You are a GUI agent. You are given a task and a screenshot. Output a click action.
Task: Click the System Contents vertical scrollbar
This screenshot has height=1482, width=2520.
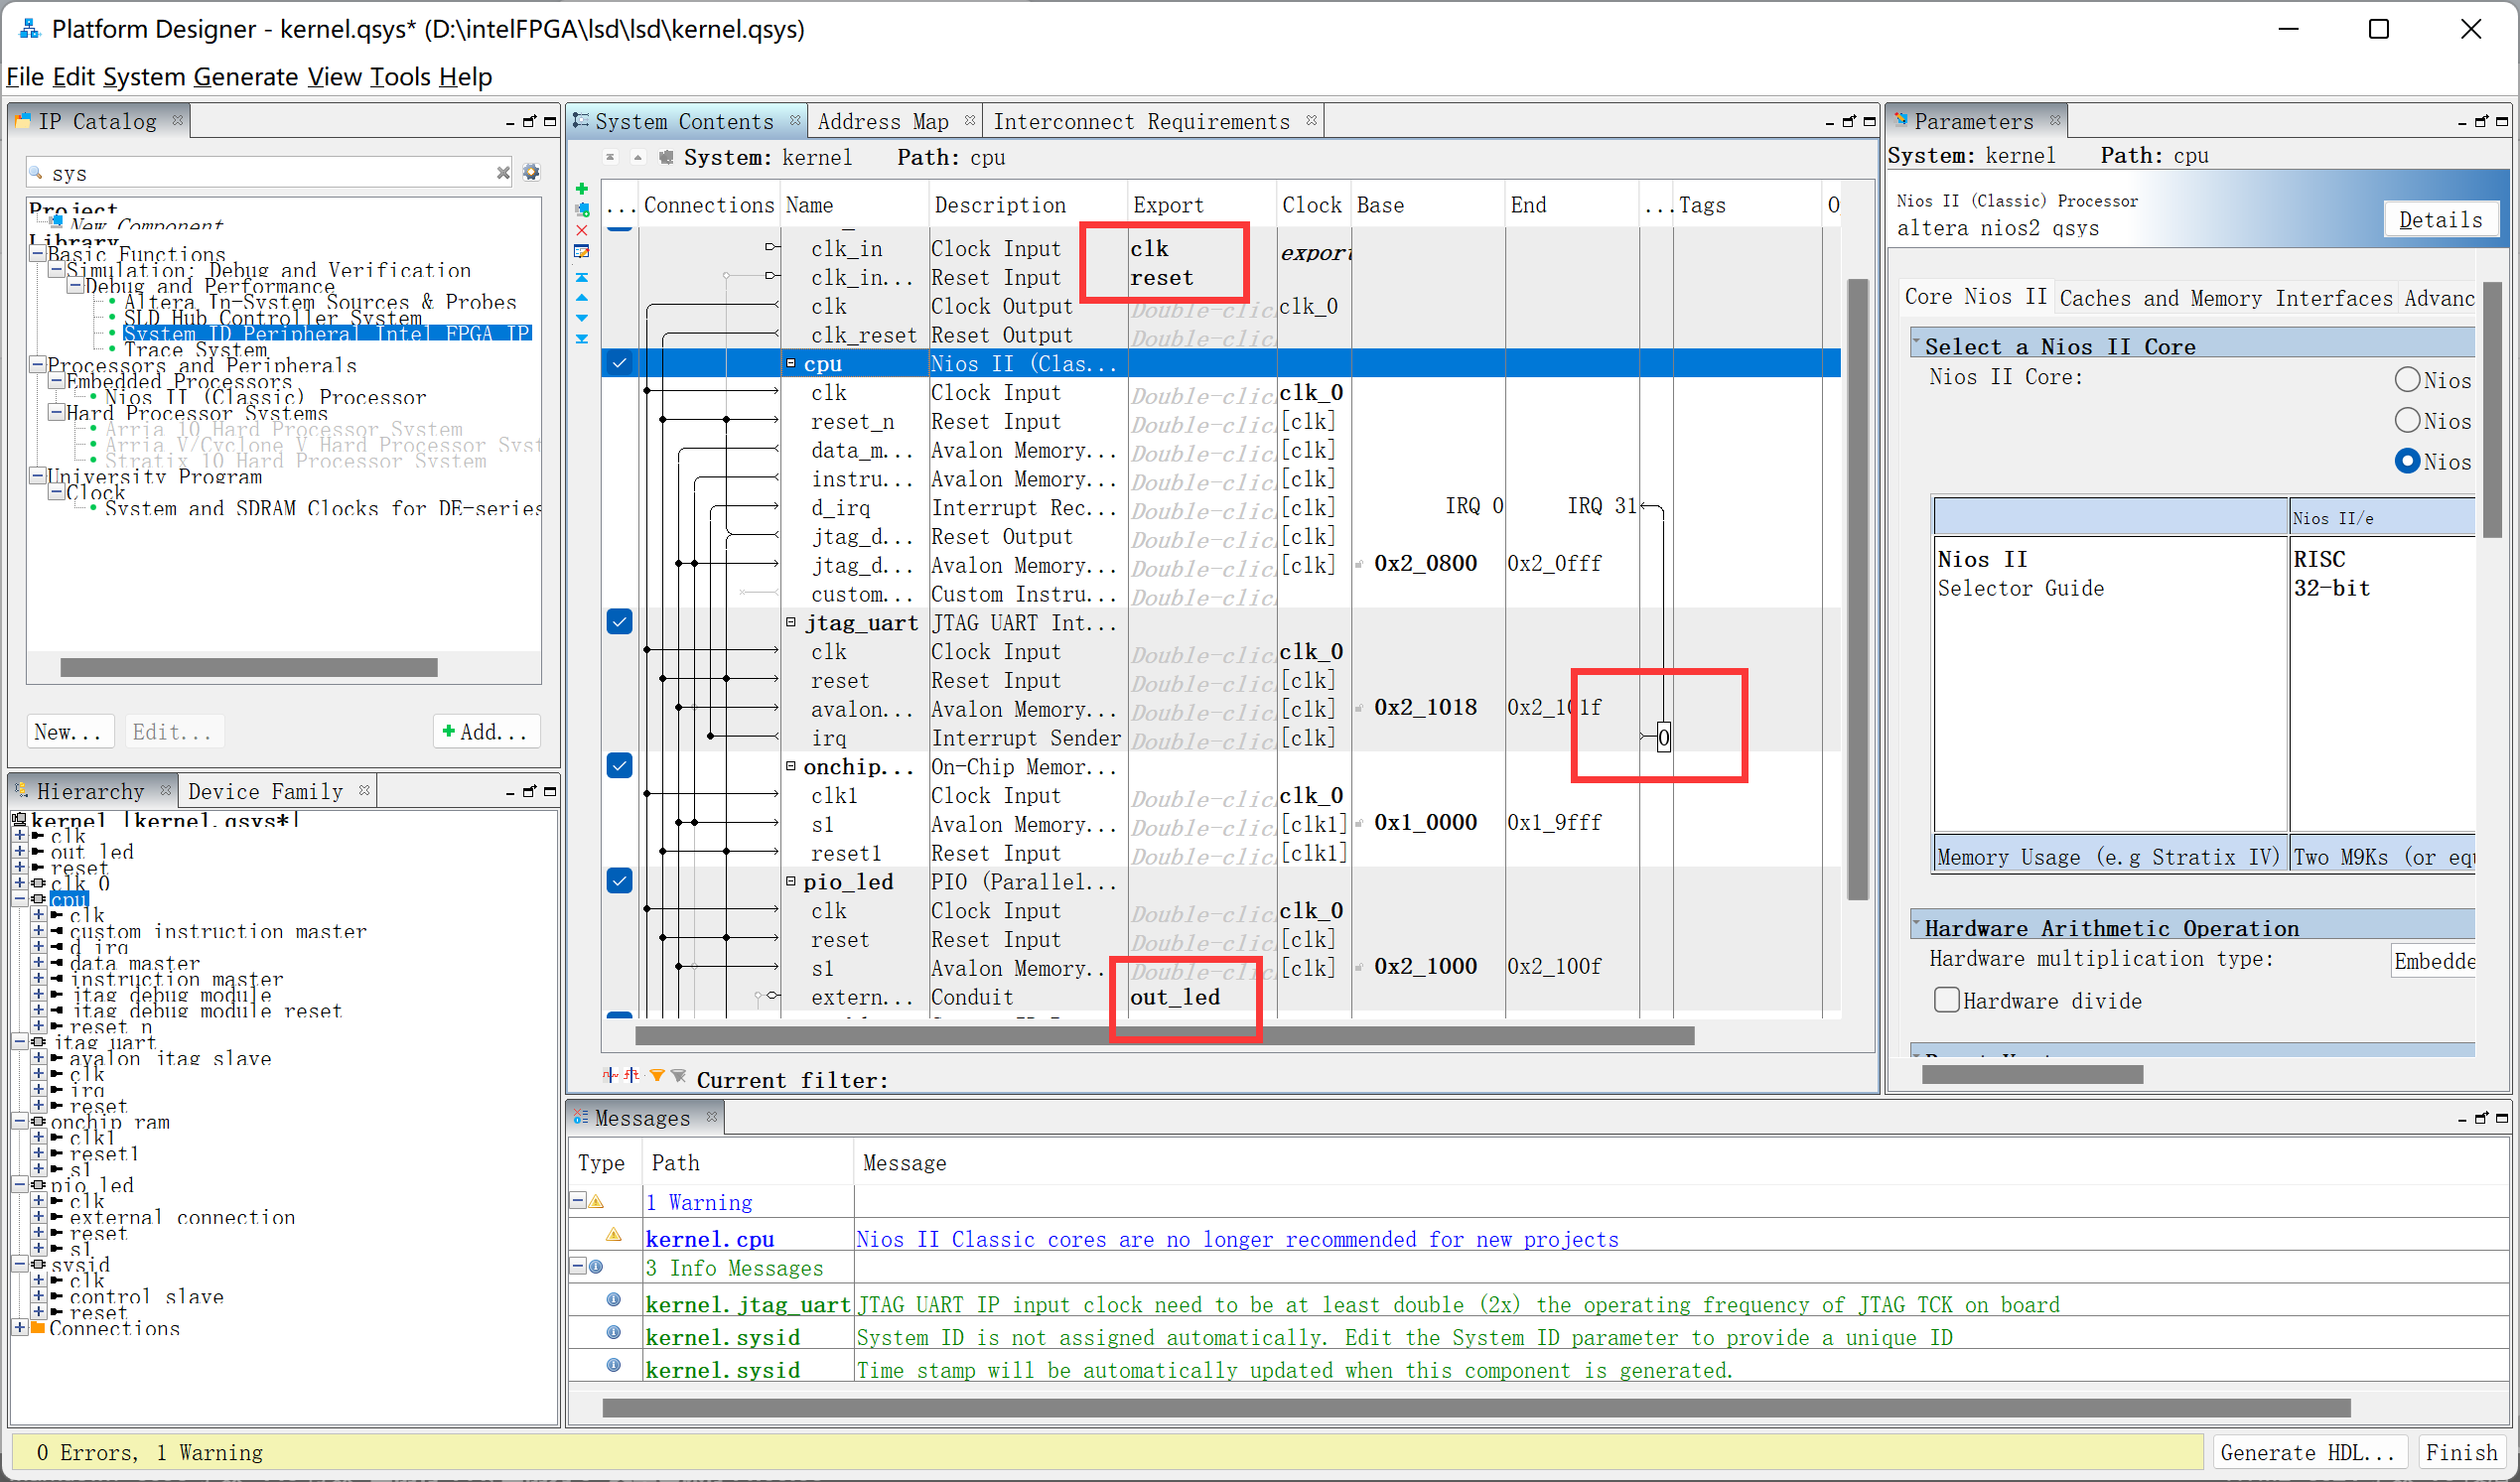[1857, 590]
